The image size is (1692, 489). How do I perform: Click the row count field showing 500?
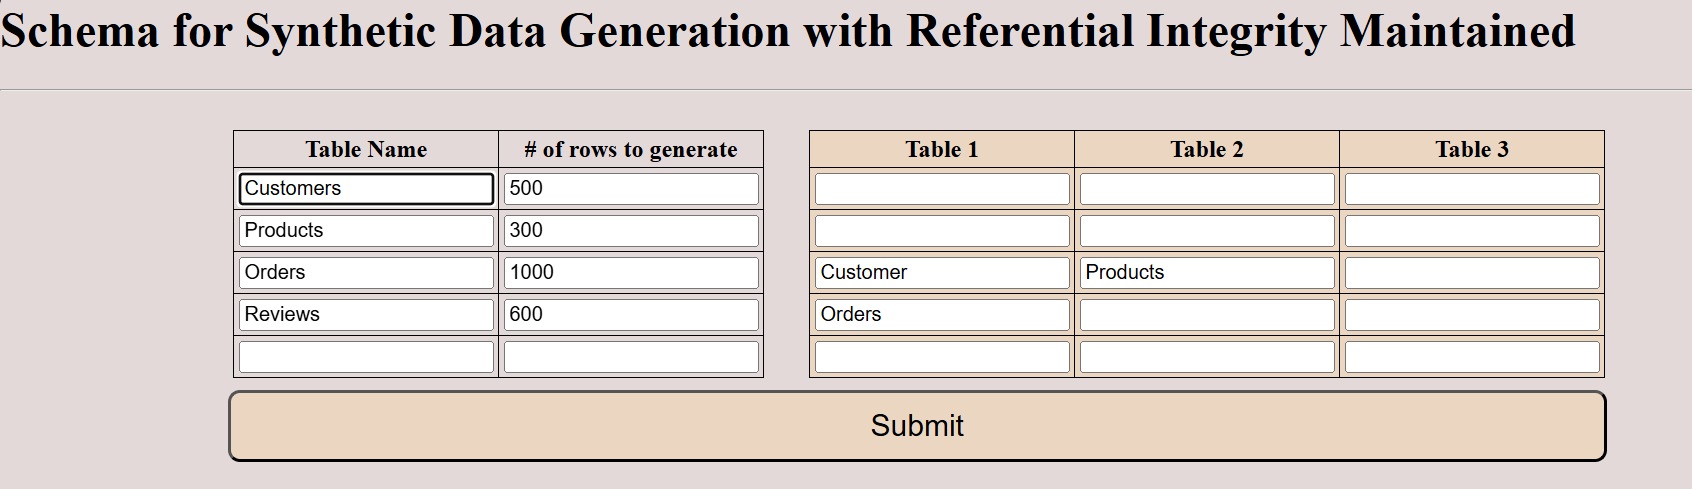(x=631, y=189)
